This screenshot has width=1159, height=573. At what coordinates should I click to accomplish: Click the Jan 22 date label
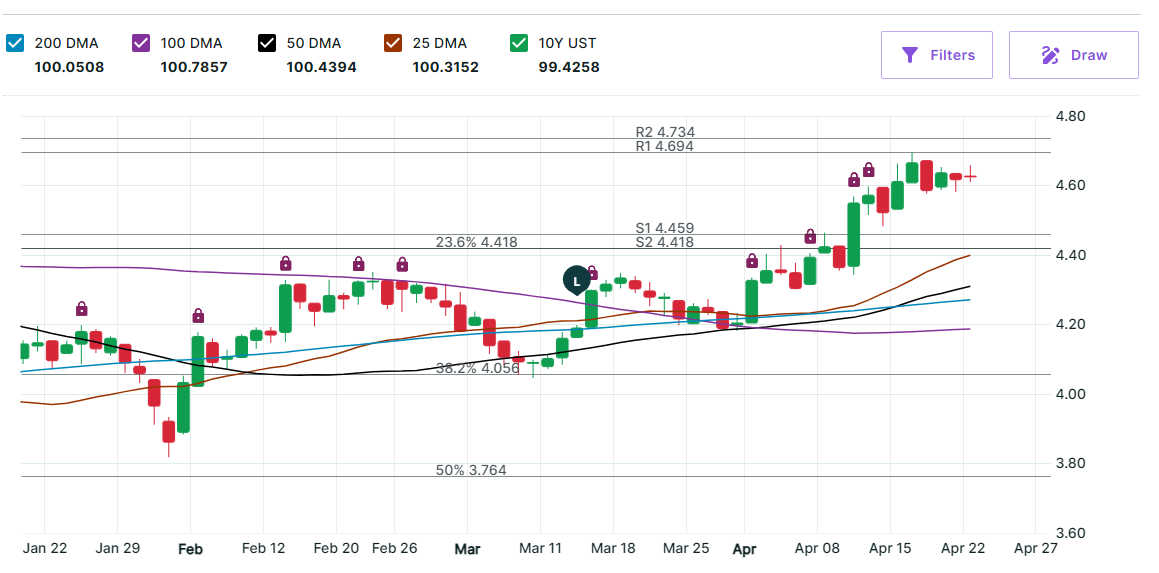[44, 549]
